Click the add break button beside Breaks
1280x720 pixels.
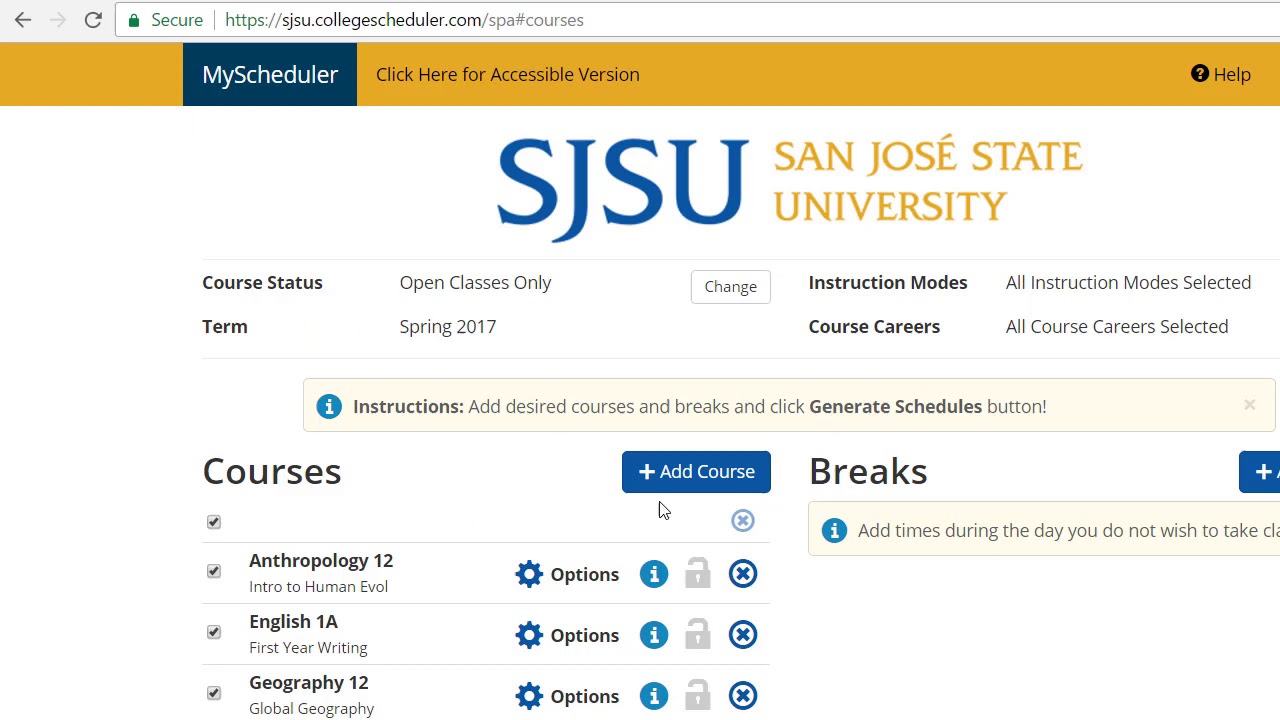[1260, 472]
